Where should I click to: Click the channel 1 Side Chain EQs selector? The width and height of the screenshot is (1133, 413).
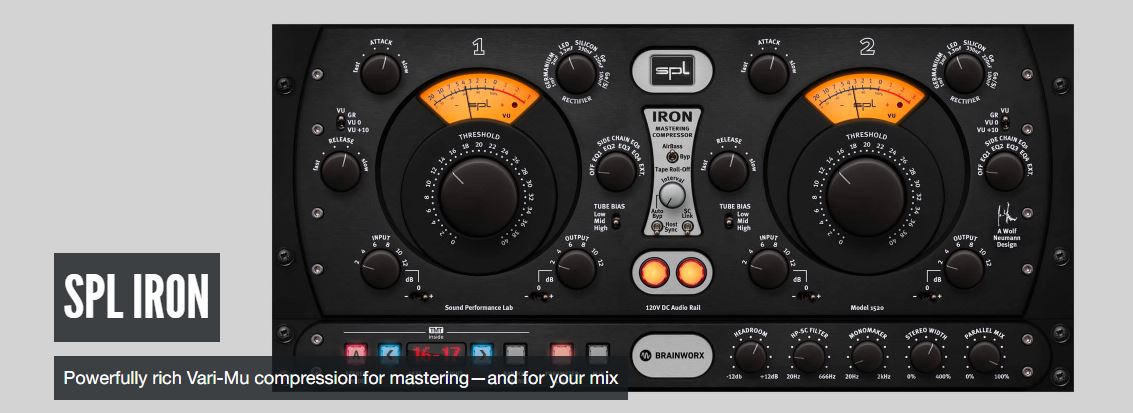[x=616, y=171]
